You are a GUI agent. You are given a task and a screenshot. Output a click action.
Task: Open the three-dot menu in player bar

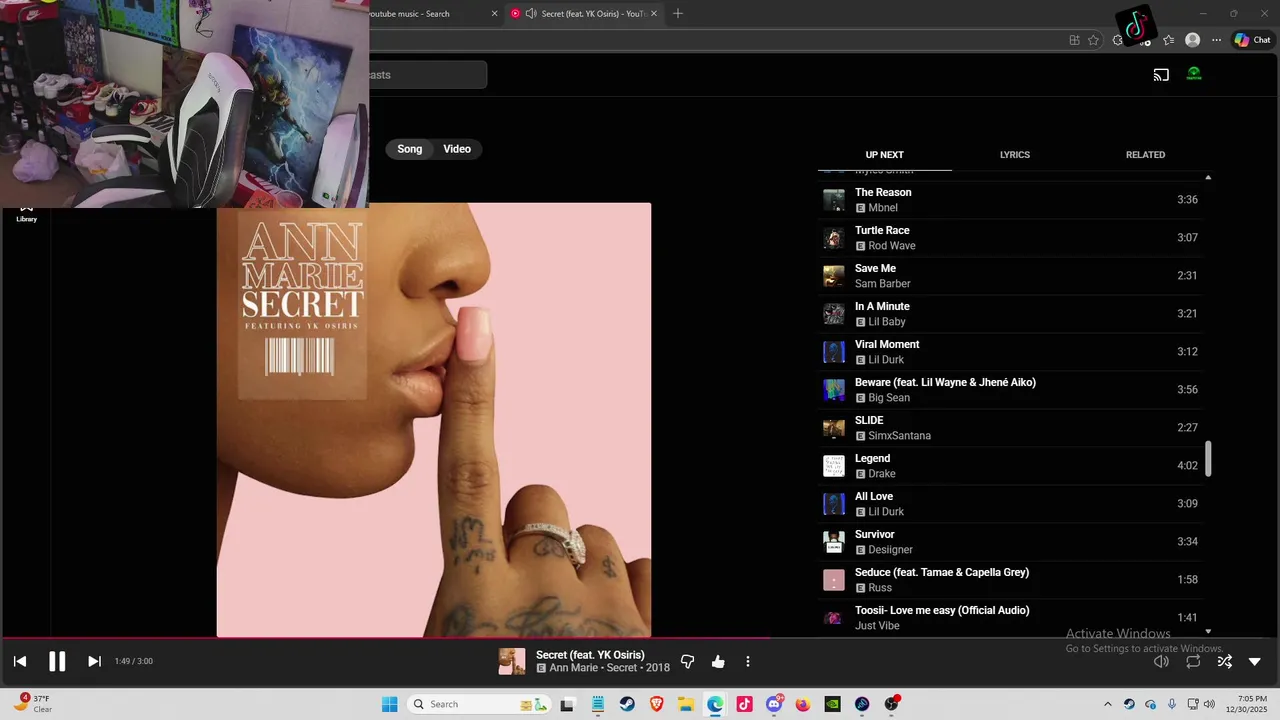click(x=748, y=661)
